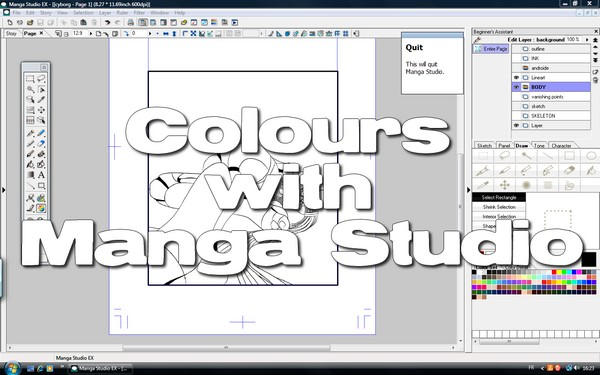600x375 pixels.
Task: Click the Intense Selection option
Action: (x=499, y=217)
